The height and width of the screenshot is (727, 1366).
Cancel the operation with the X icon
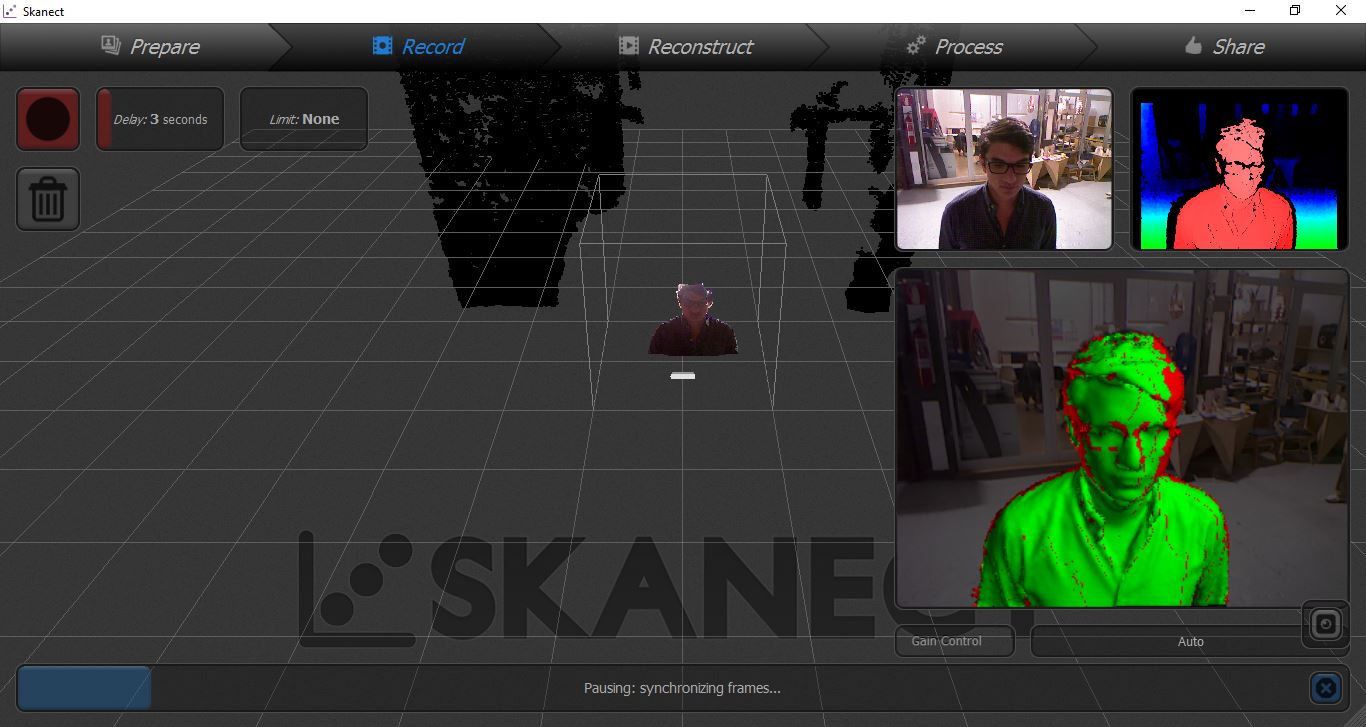1325,688
